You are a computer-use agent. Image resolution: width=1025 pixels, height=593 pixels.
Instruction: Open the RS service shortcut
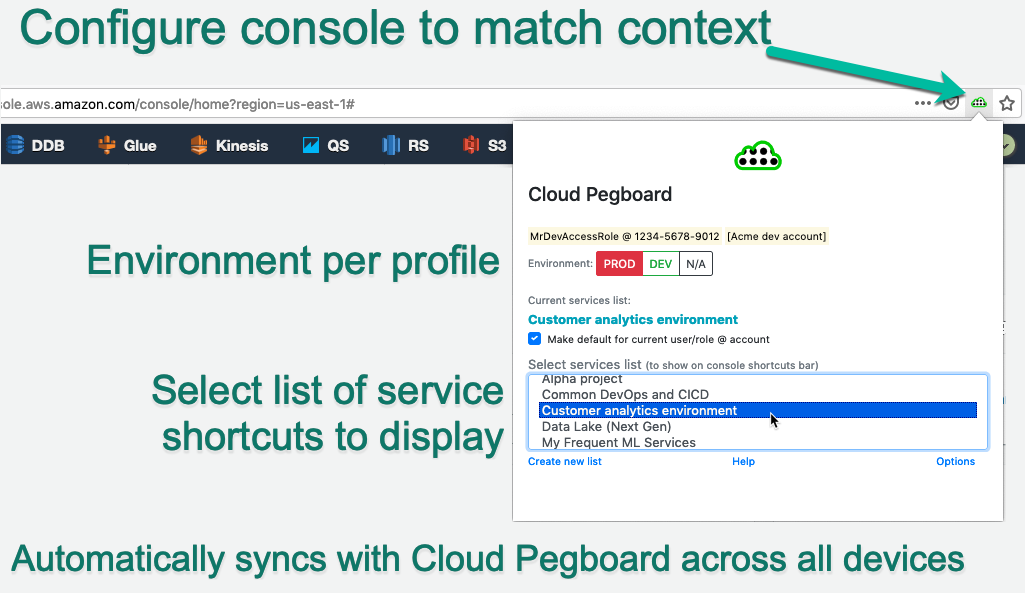click(x=405, y=145)
